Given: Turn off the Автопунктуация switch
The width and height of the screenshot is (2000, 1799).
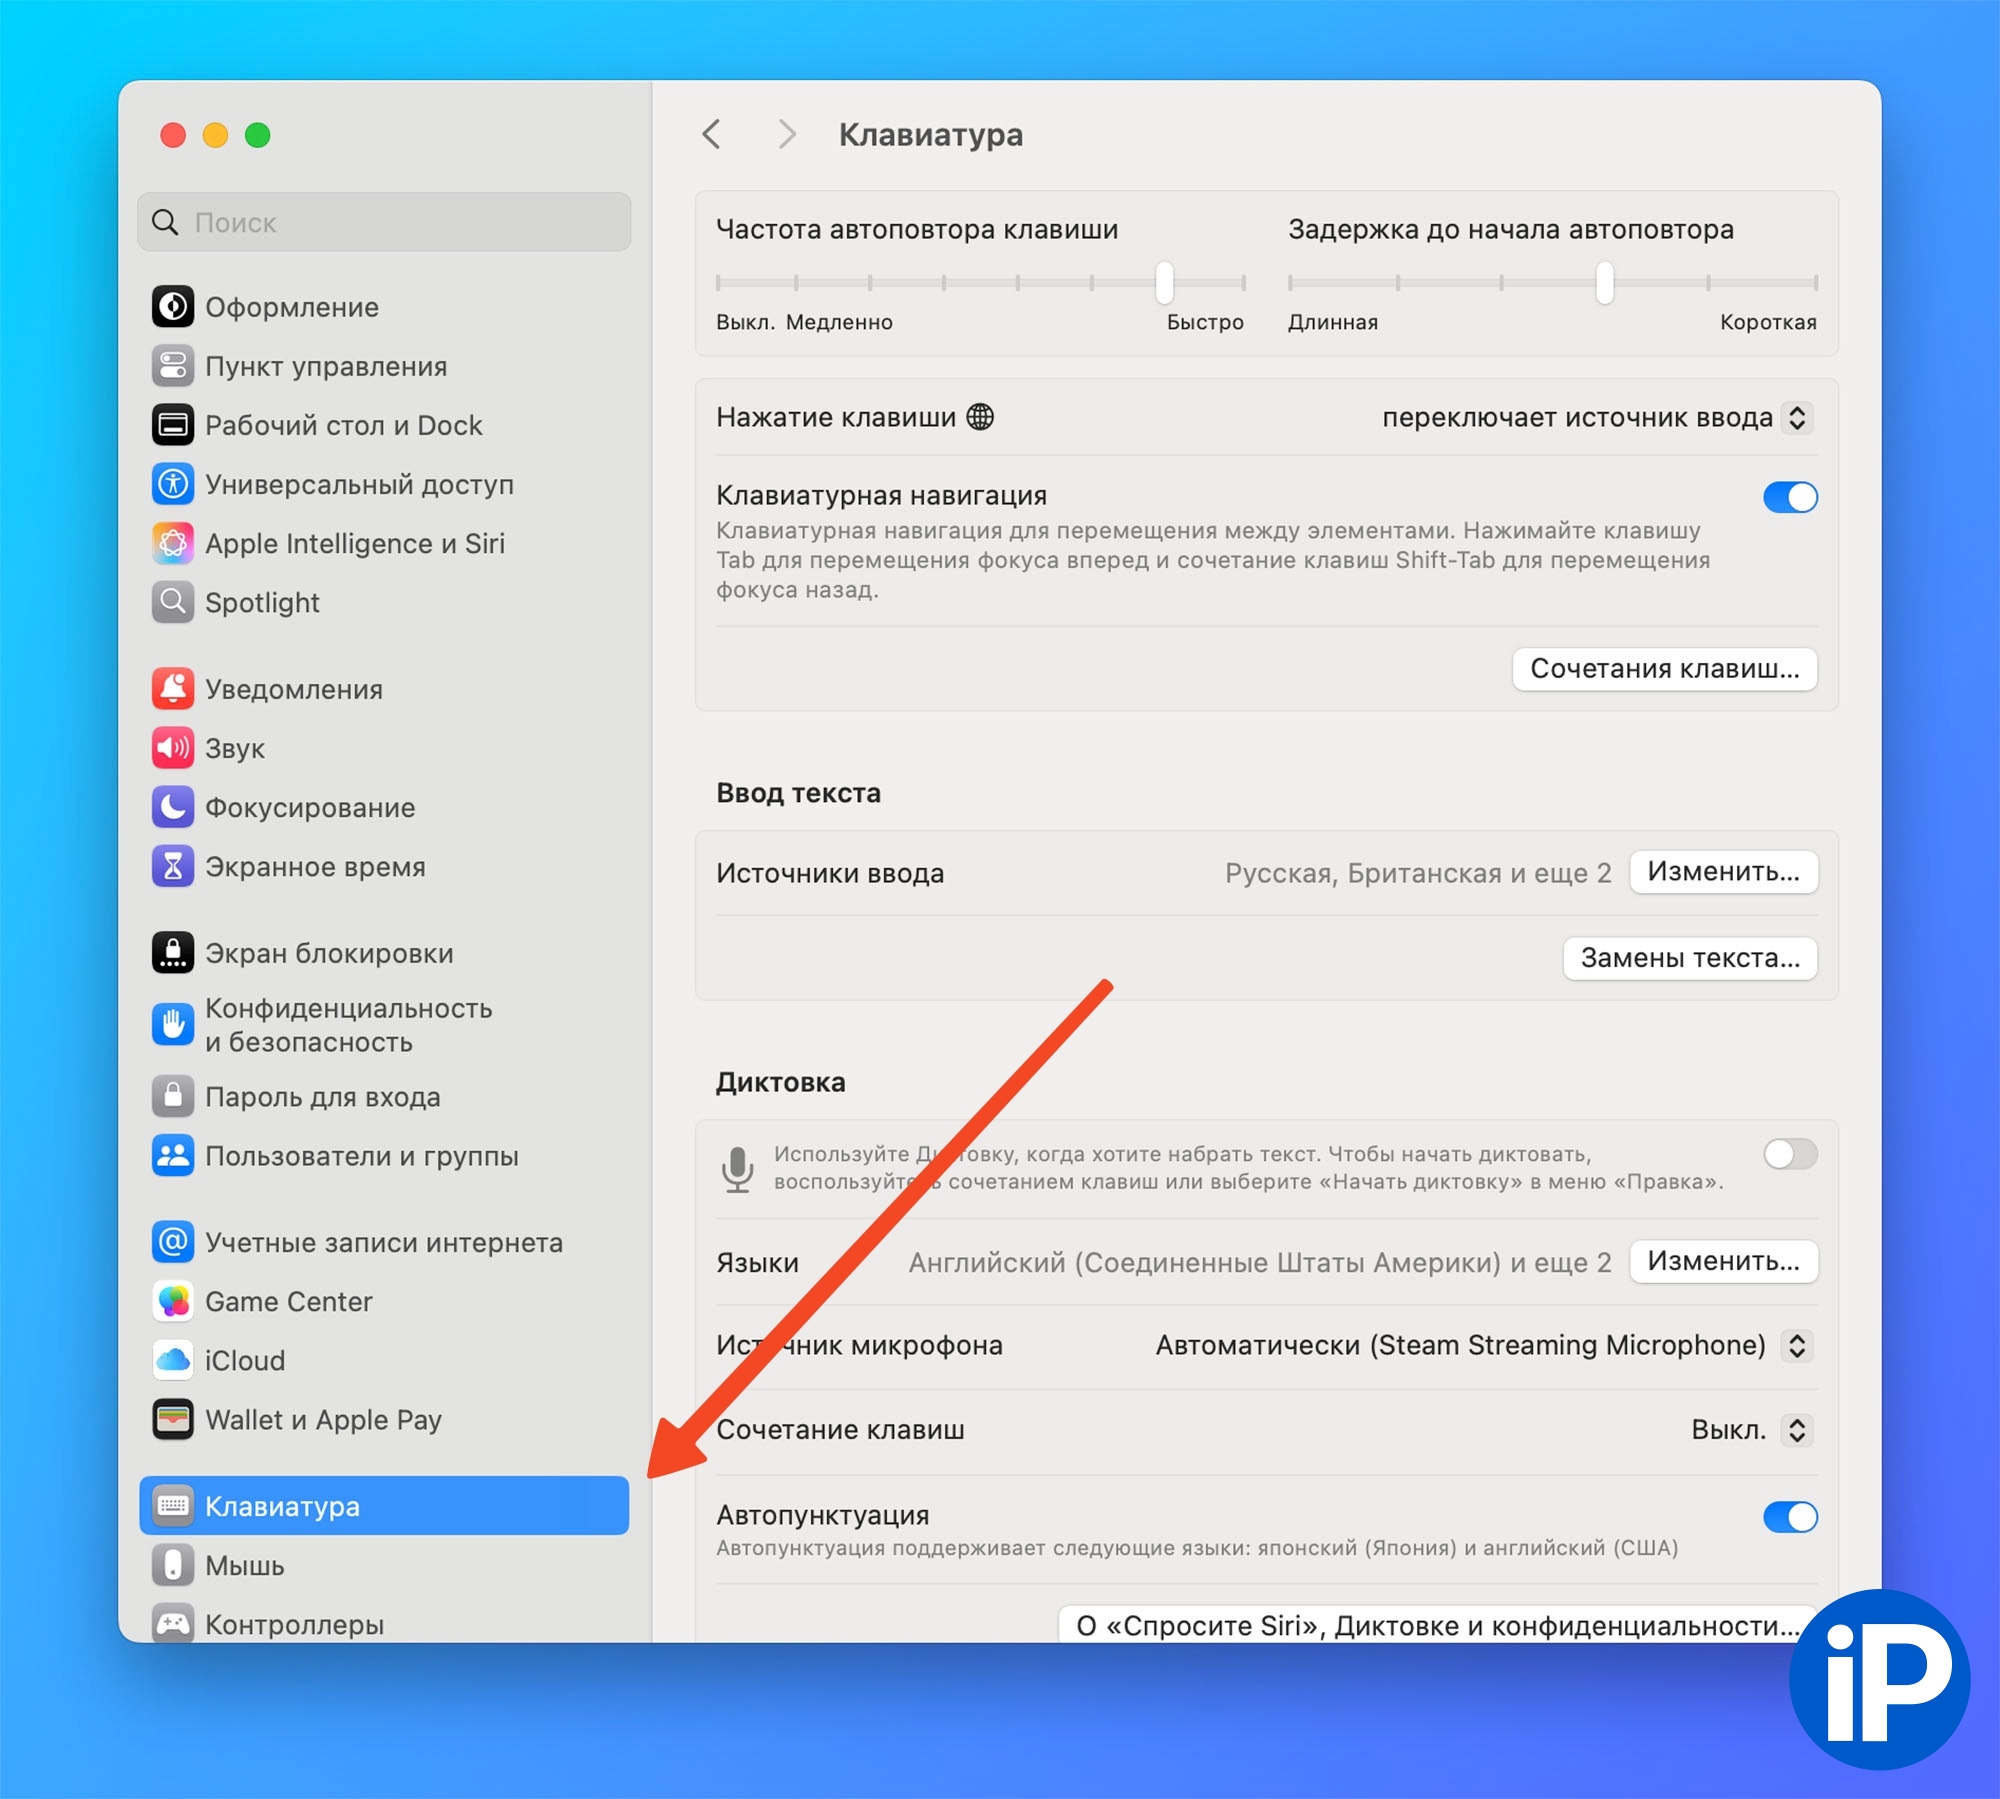Looking at the screenshot, I should (1789, 1517).
